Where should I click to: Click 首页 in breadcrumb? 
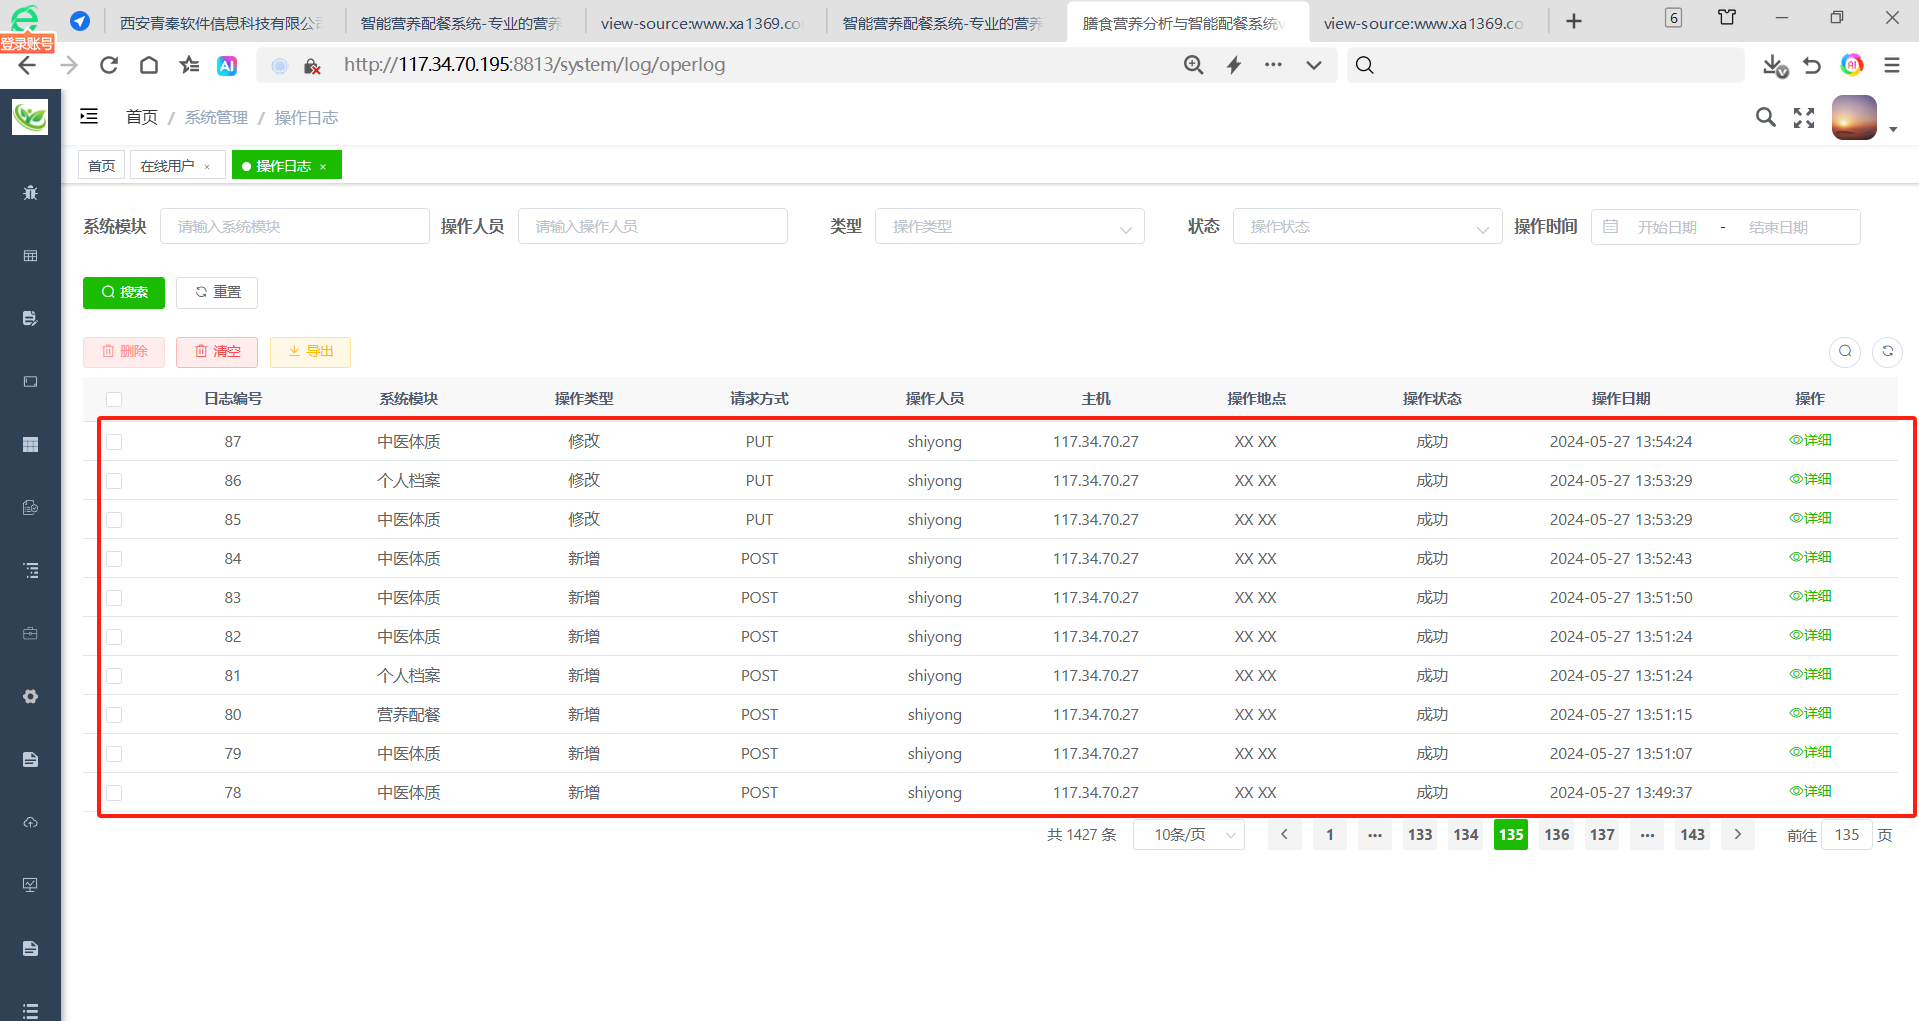141,117
